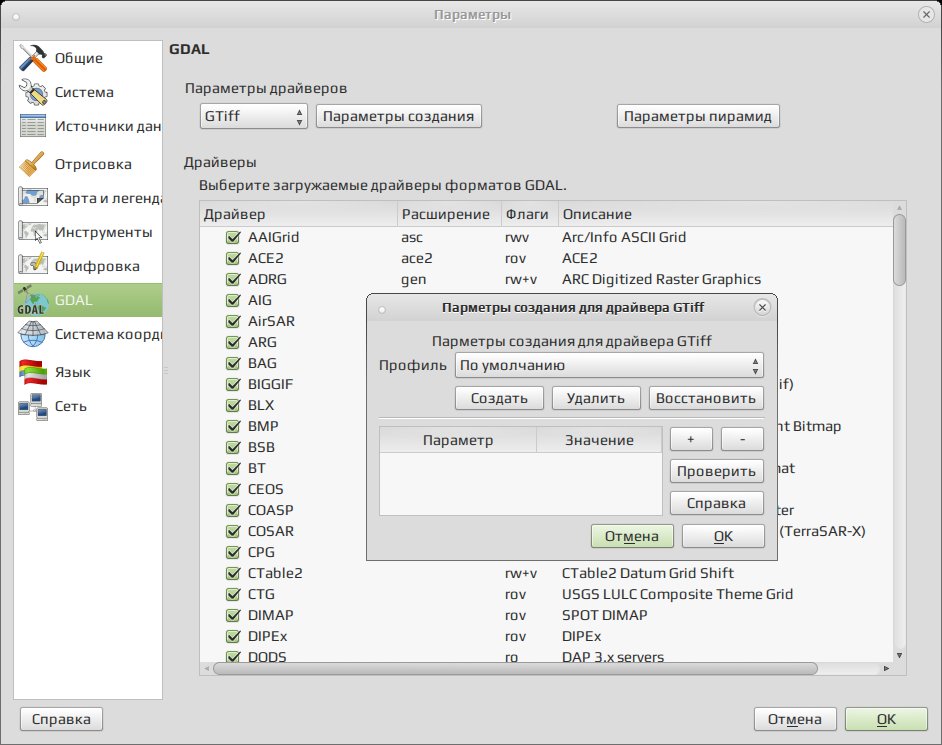Viewport: 942px width, 745px height.
Task: Open the Источники данных icon
Action: [32, 126]
